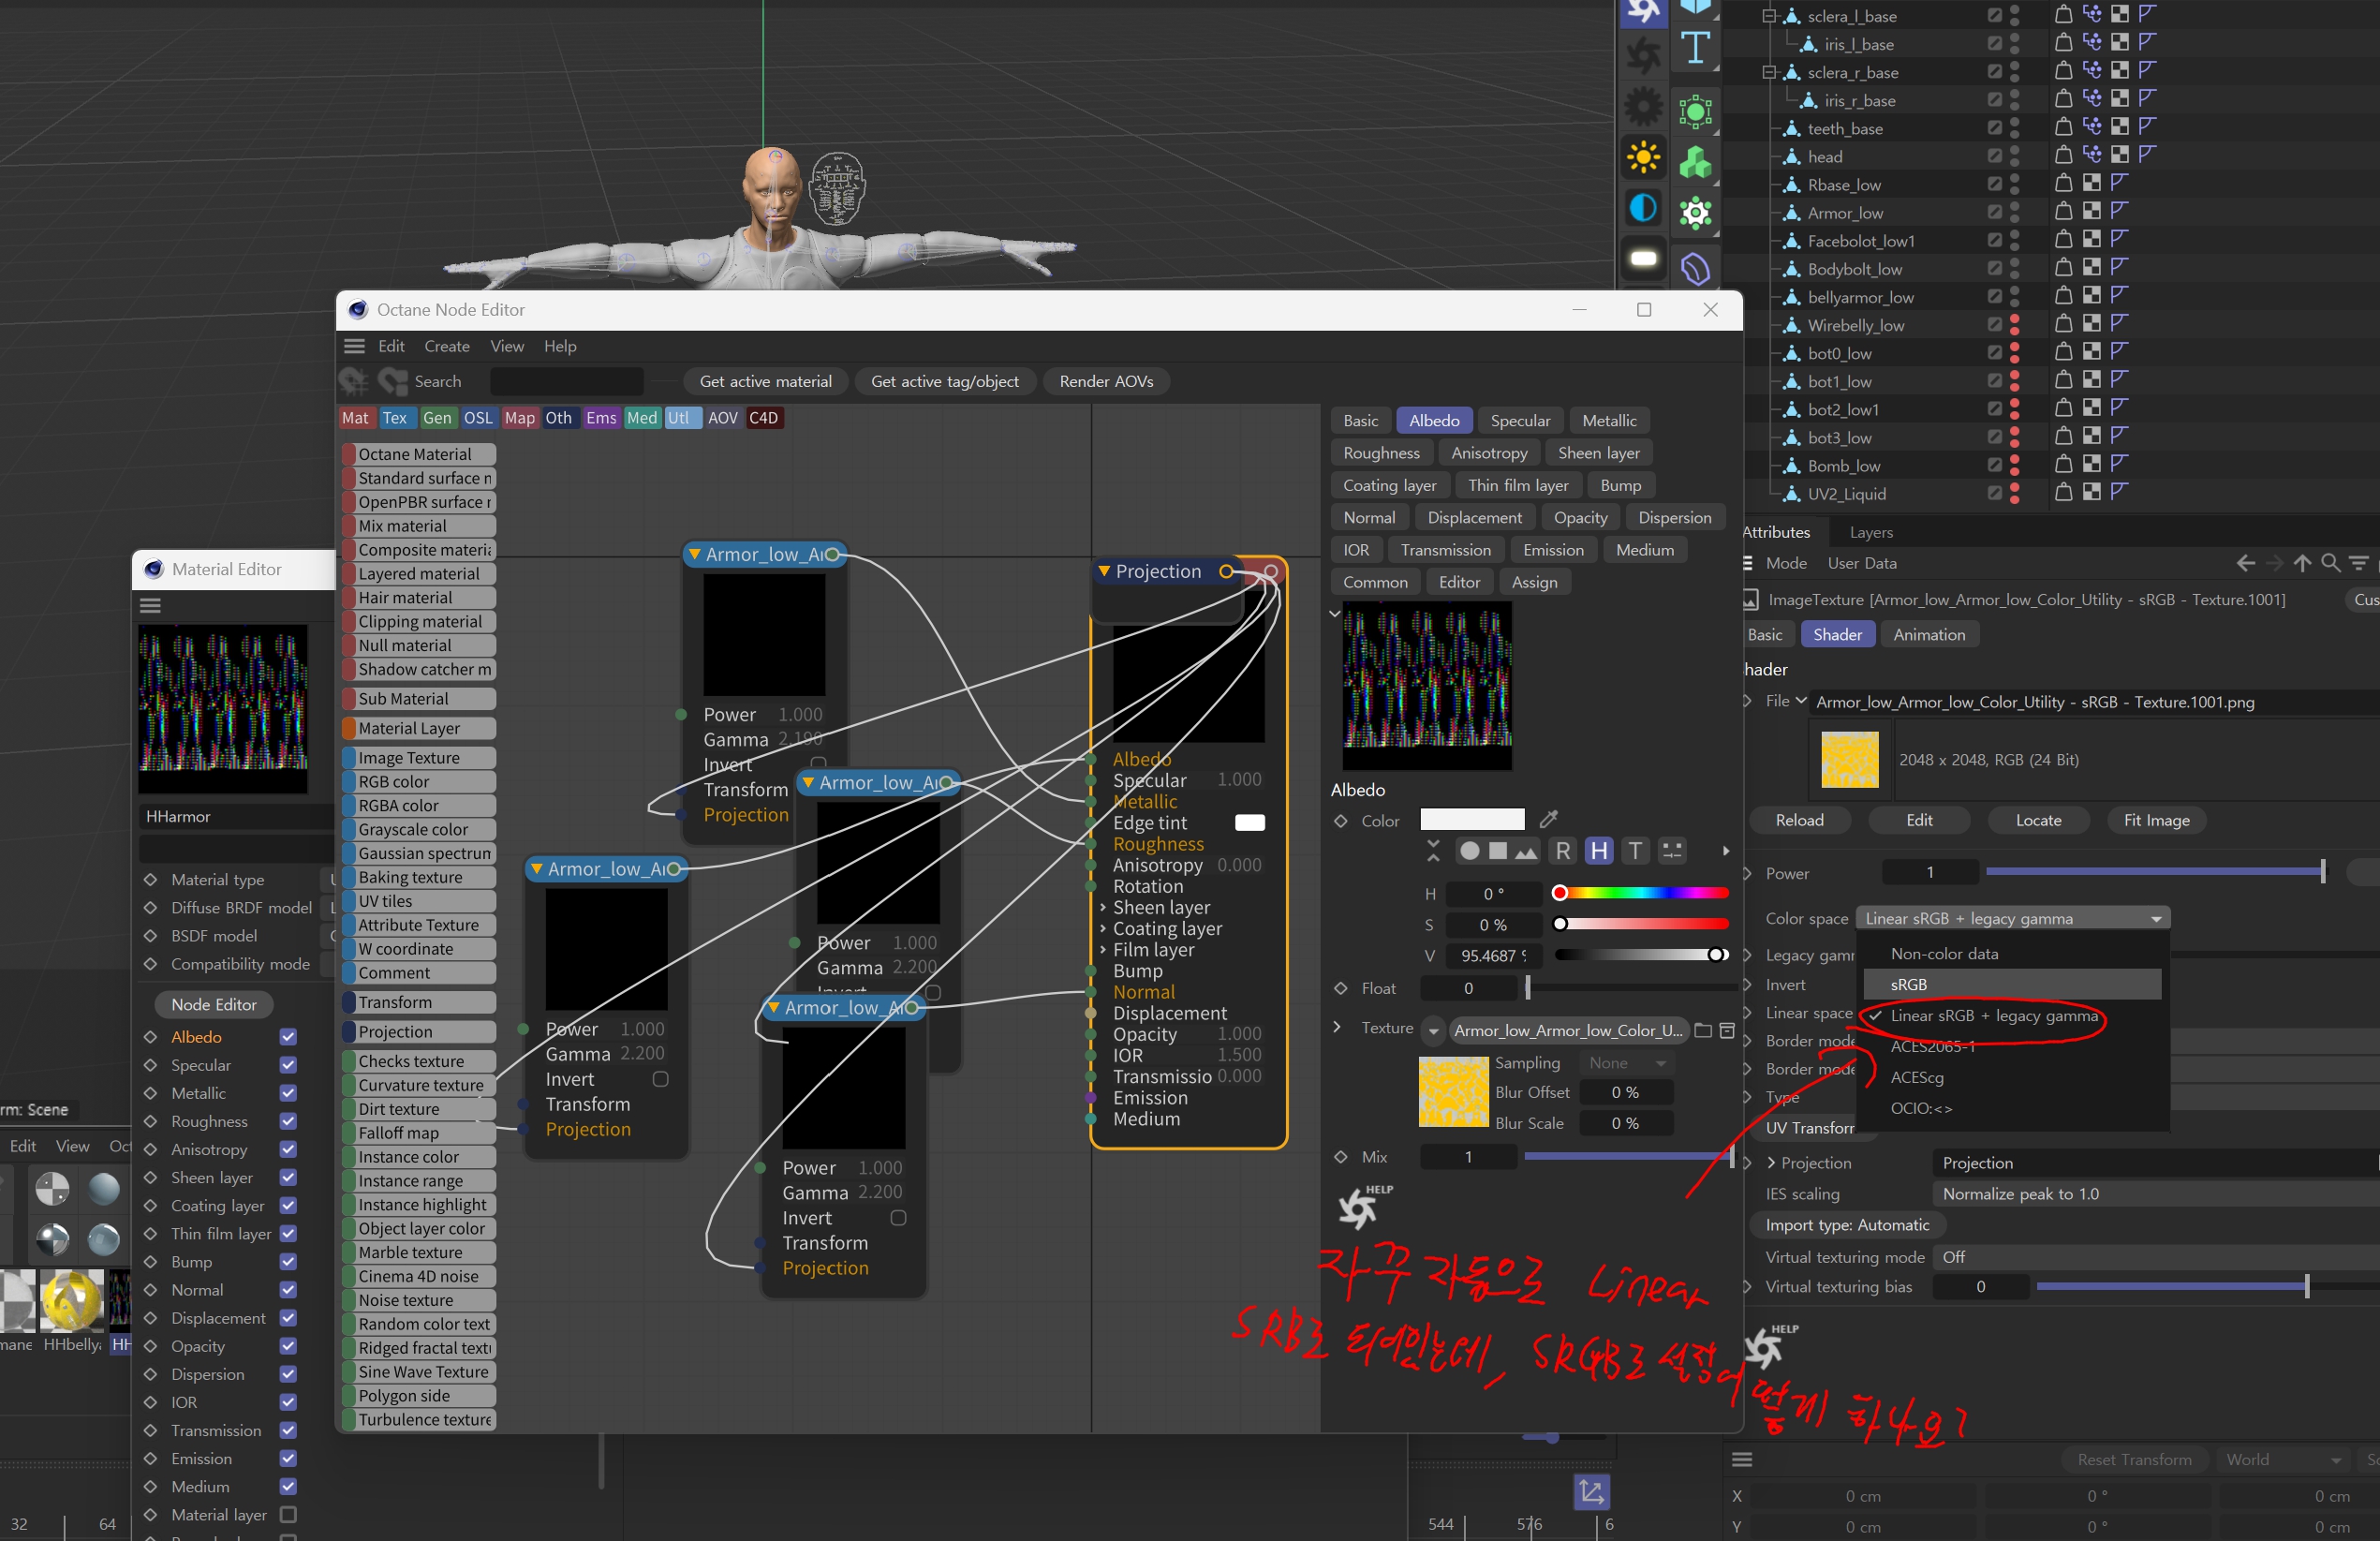The image size is (2380, 1541).
Task: Switch the color picker to RGB mode (R)
Action: (x=1563, y=851)
